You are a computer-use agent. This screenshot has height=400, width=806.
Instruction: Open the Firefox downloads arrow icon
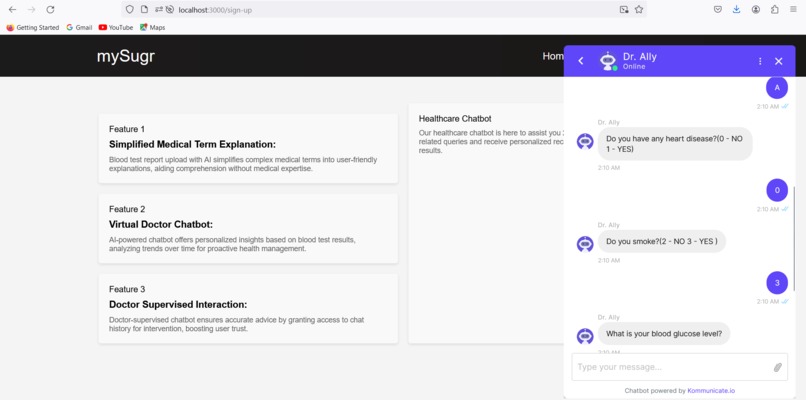click(x=737, y=9)
